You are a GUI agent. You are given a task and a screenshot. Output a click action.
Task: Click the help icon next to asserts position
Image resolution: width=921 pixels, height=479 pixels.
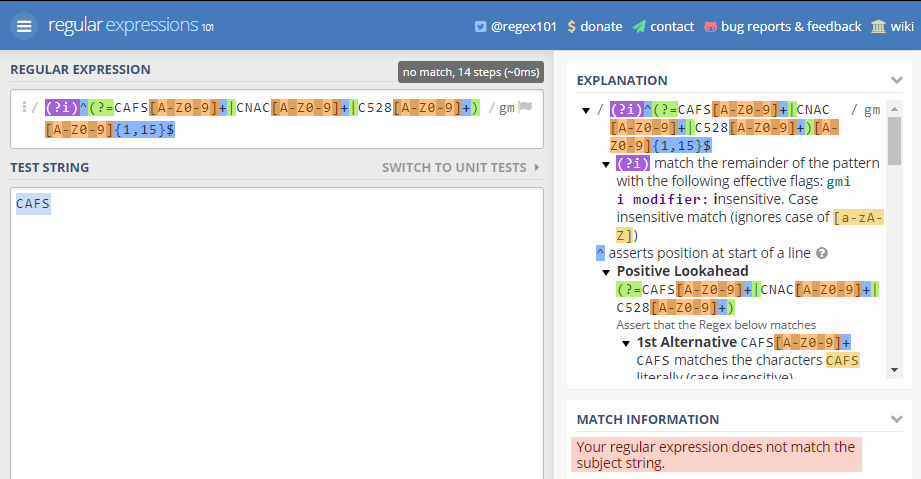click(822, 253)
